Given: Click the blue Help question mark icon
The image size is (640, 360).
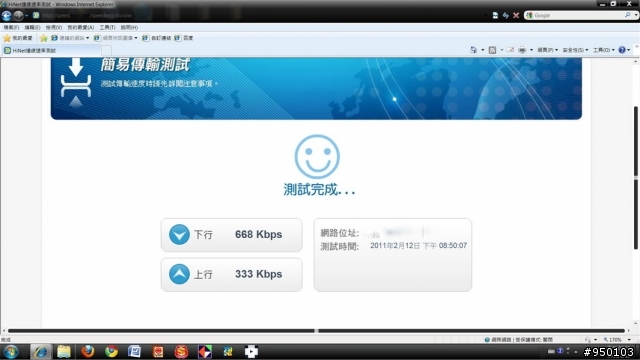Looking at the screenshot, I should click(x=622, y=50).
